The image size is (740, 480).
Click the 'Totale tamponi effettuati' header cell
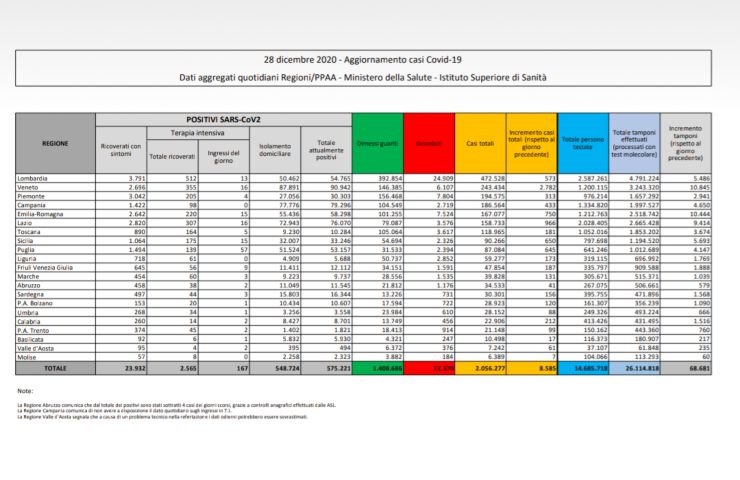click(634, 144)
